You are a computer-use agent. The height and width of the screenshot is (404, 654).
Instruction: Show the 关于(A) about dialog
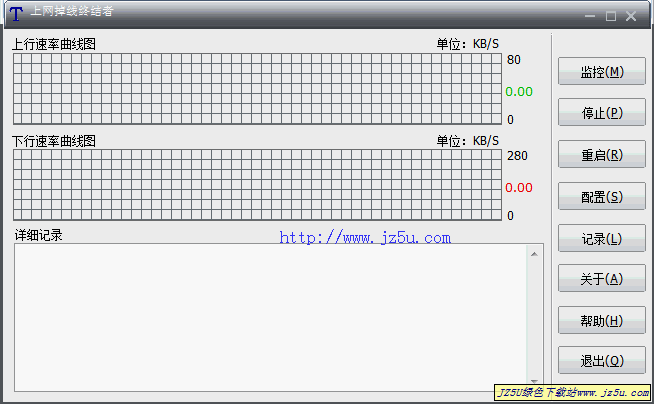click(x=601, y=279)
